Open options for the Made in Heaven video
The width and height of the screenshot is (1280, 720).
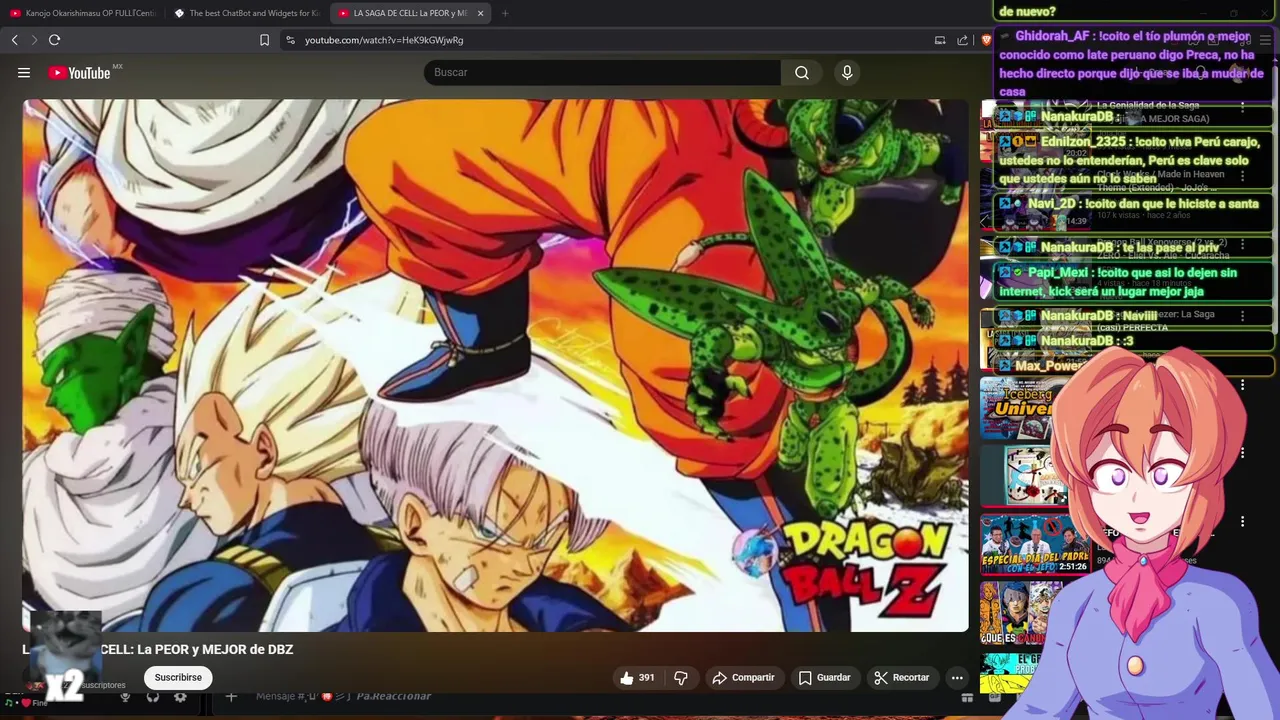coord(1243,176)
